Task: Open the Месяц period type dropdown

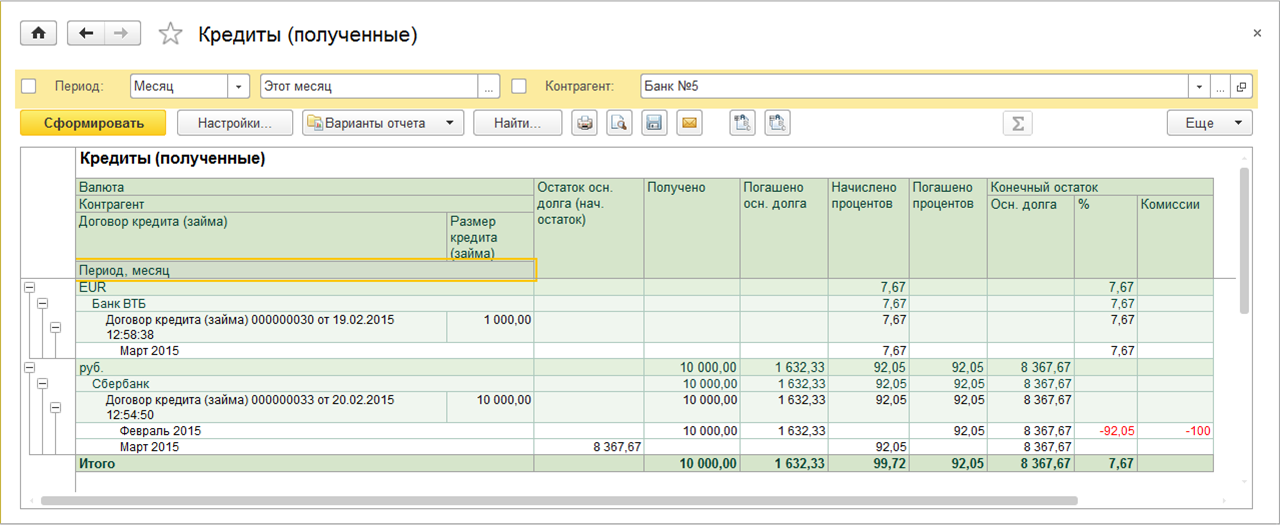Action: point(239,87)
